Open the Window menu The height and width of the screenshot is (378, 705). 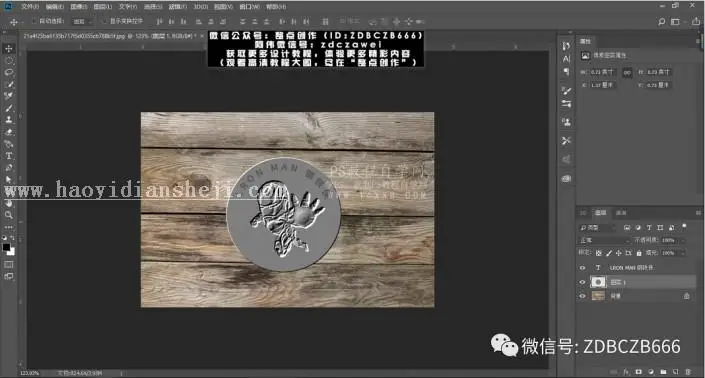click(250, 7)
